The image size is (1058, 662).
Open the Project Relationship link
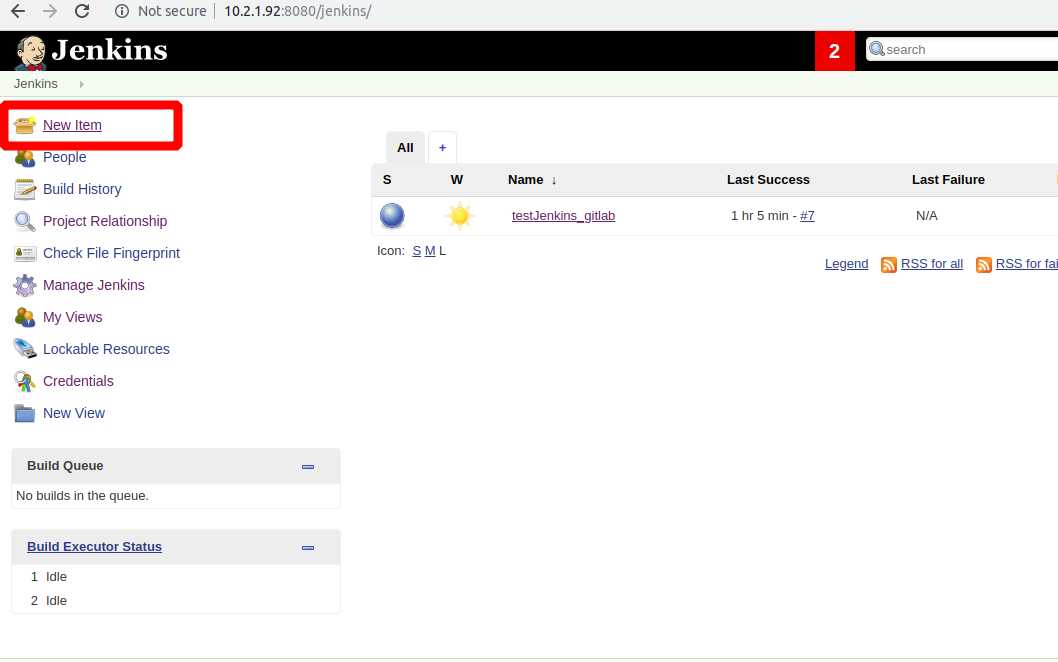click(105, 221)
